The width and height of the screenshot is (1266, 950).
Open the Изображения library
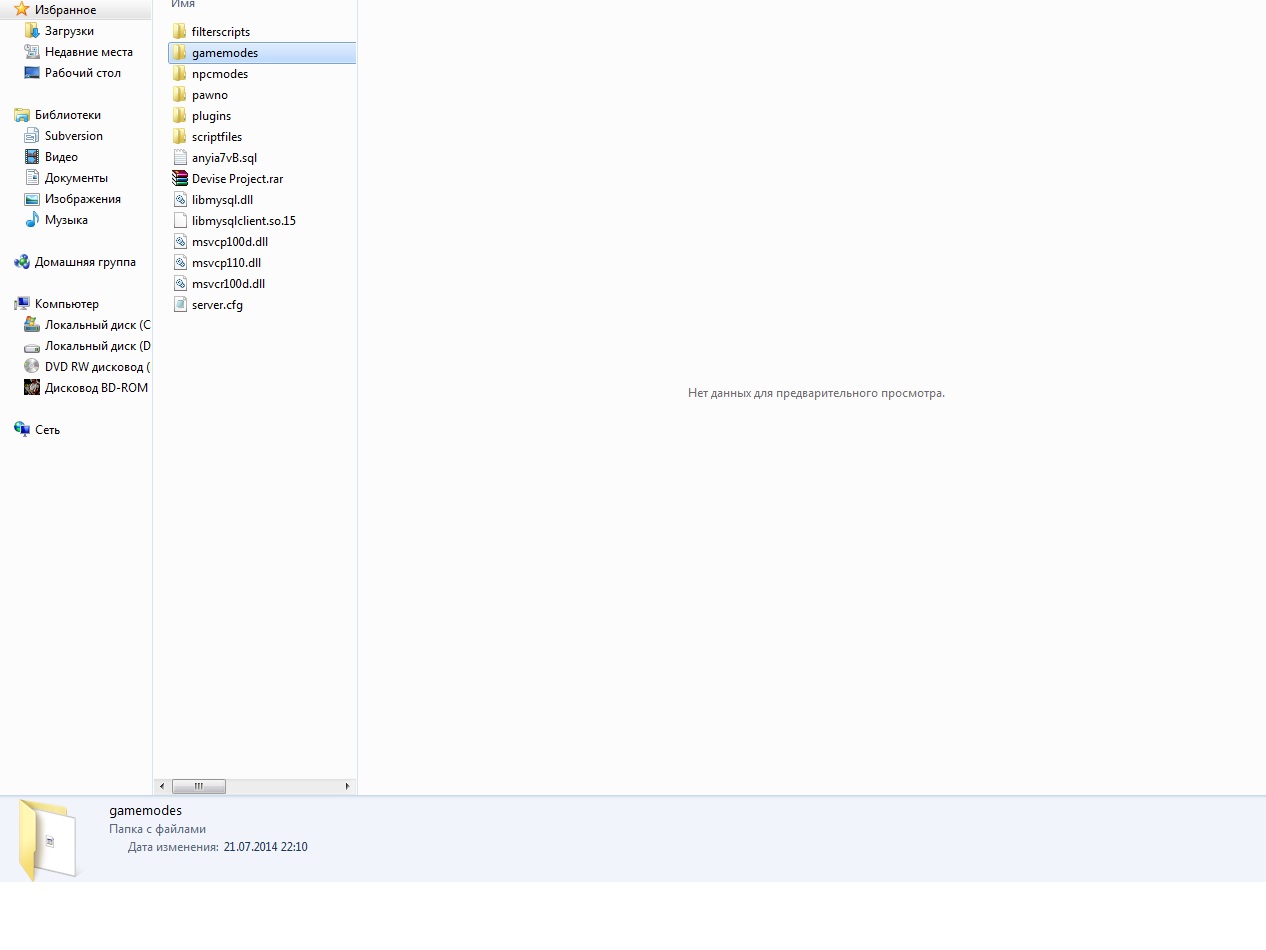[x=83, y=198]
